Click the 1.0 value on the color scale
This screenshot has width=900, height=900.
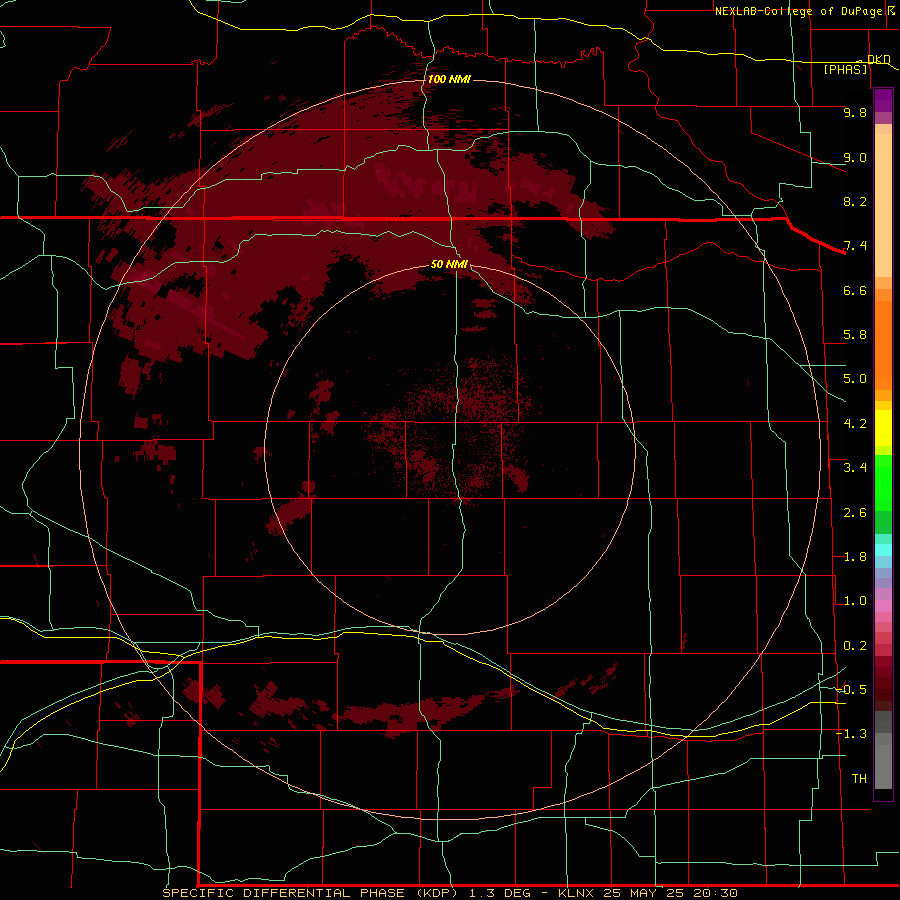tap(855, 601)
